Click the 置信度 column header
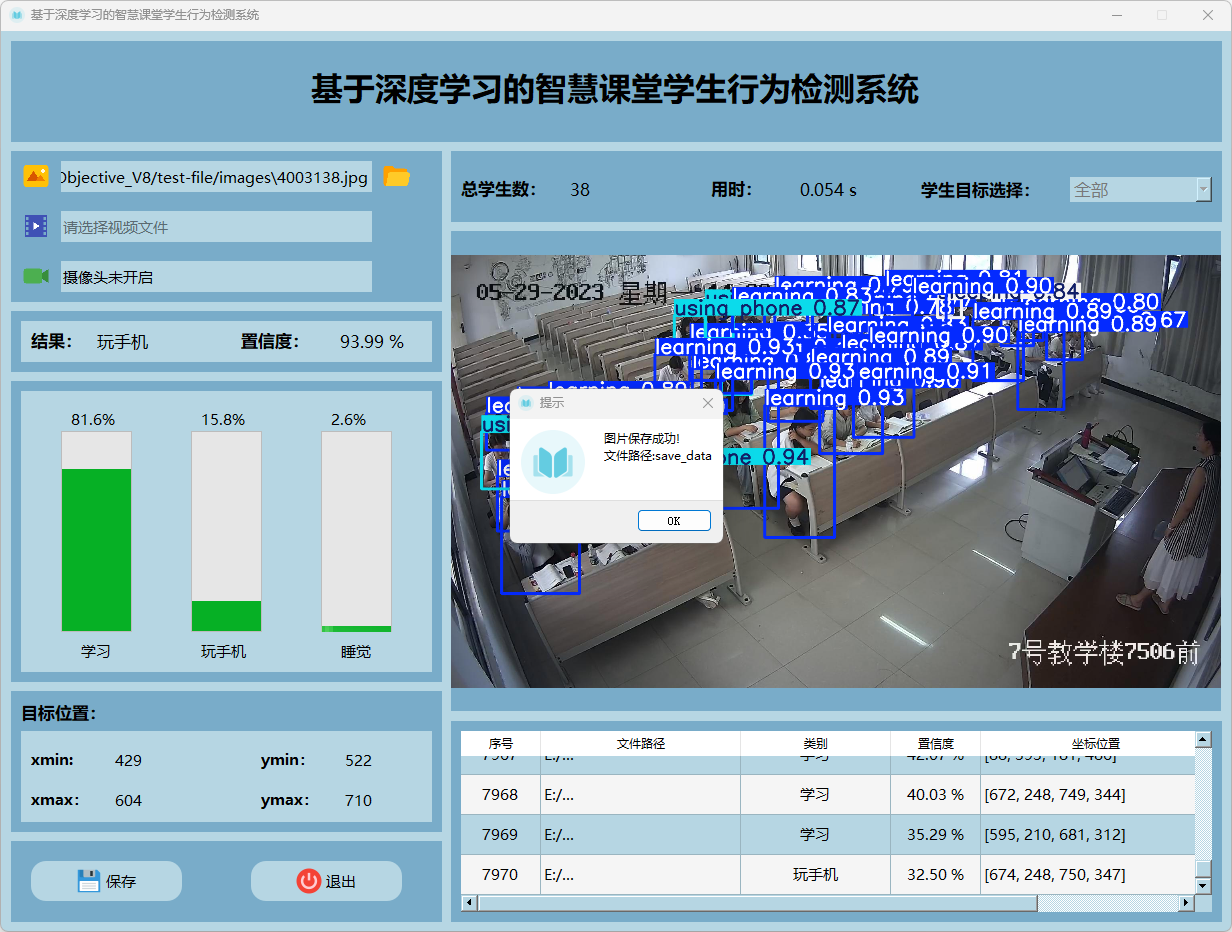 tap(935, 744)
